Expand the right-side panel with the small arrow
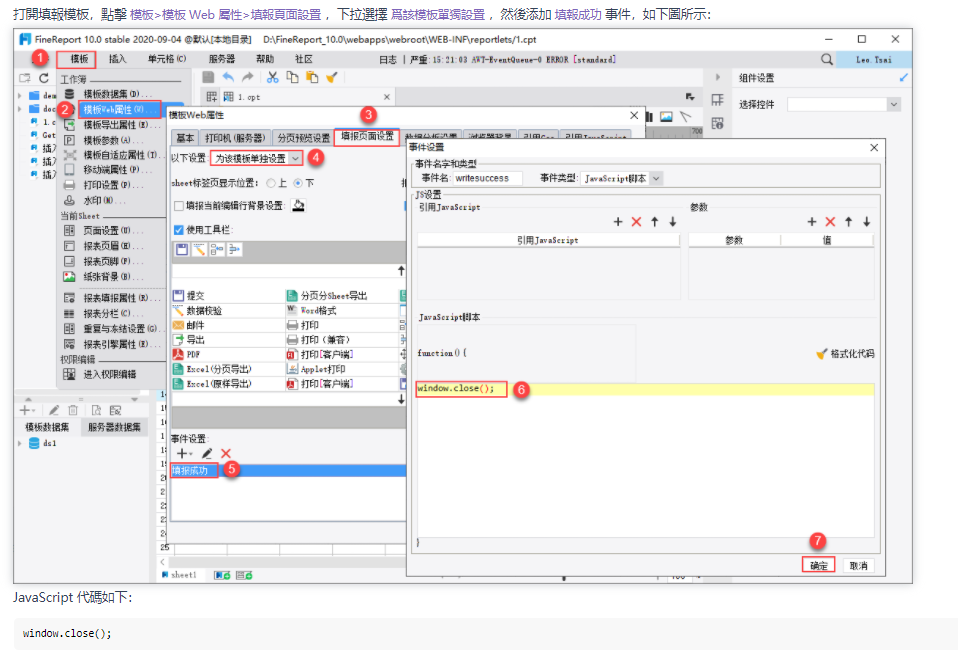Image resolution: width=958 pixels, height=654 pixels. (x=717, y=78)
